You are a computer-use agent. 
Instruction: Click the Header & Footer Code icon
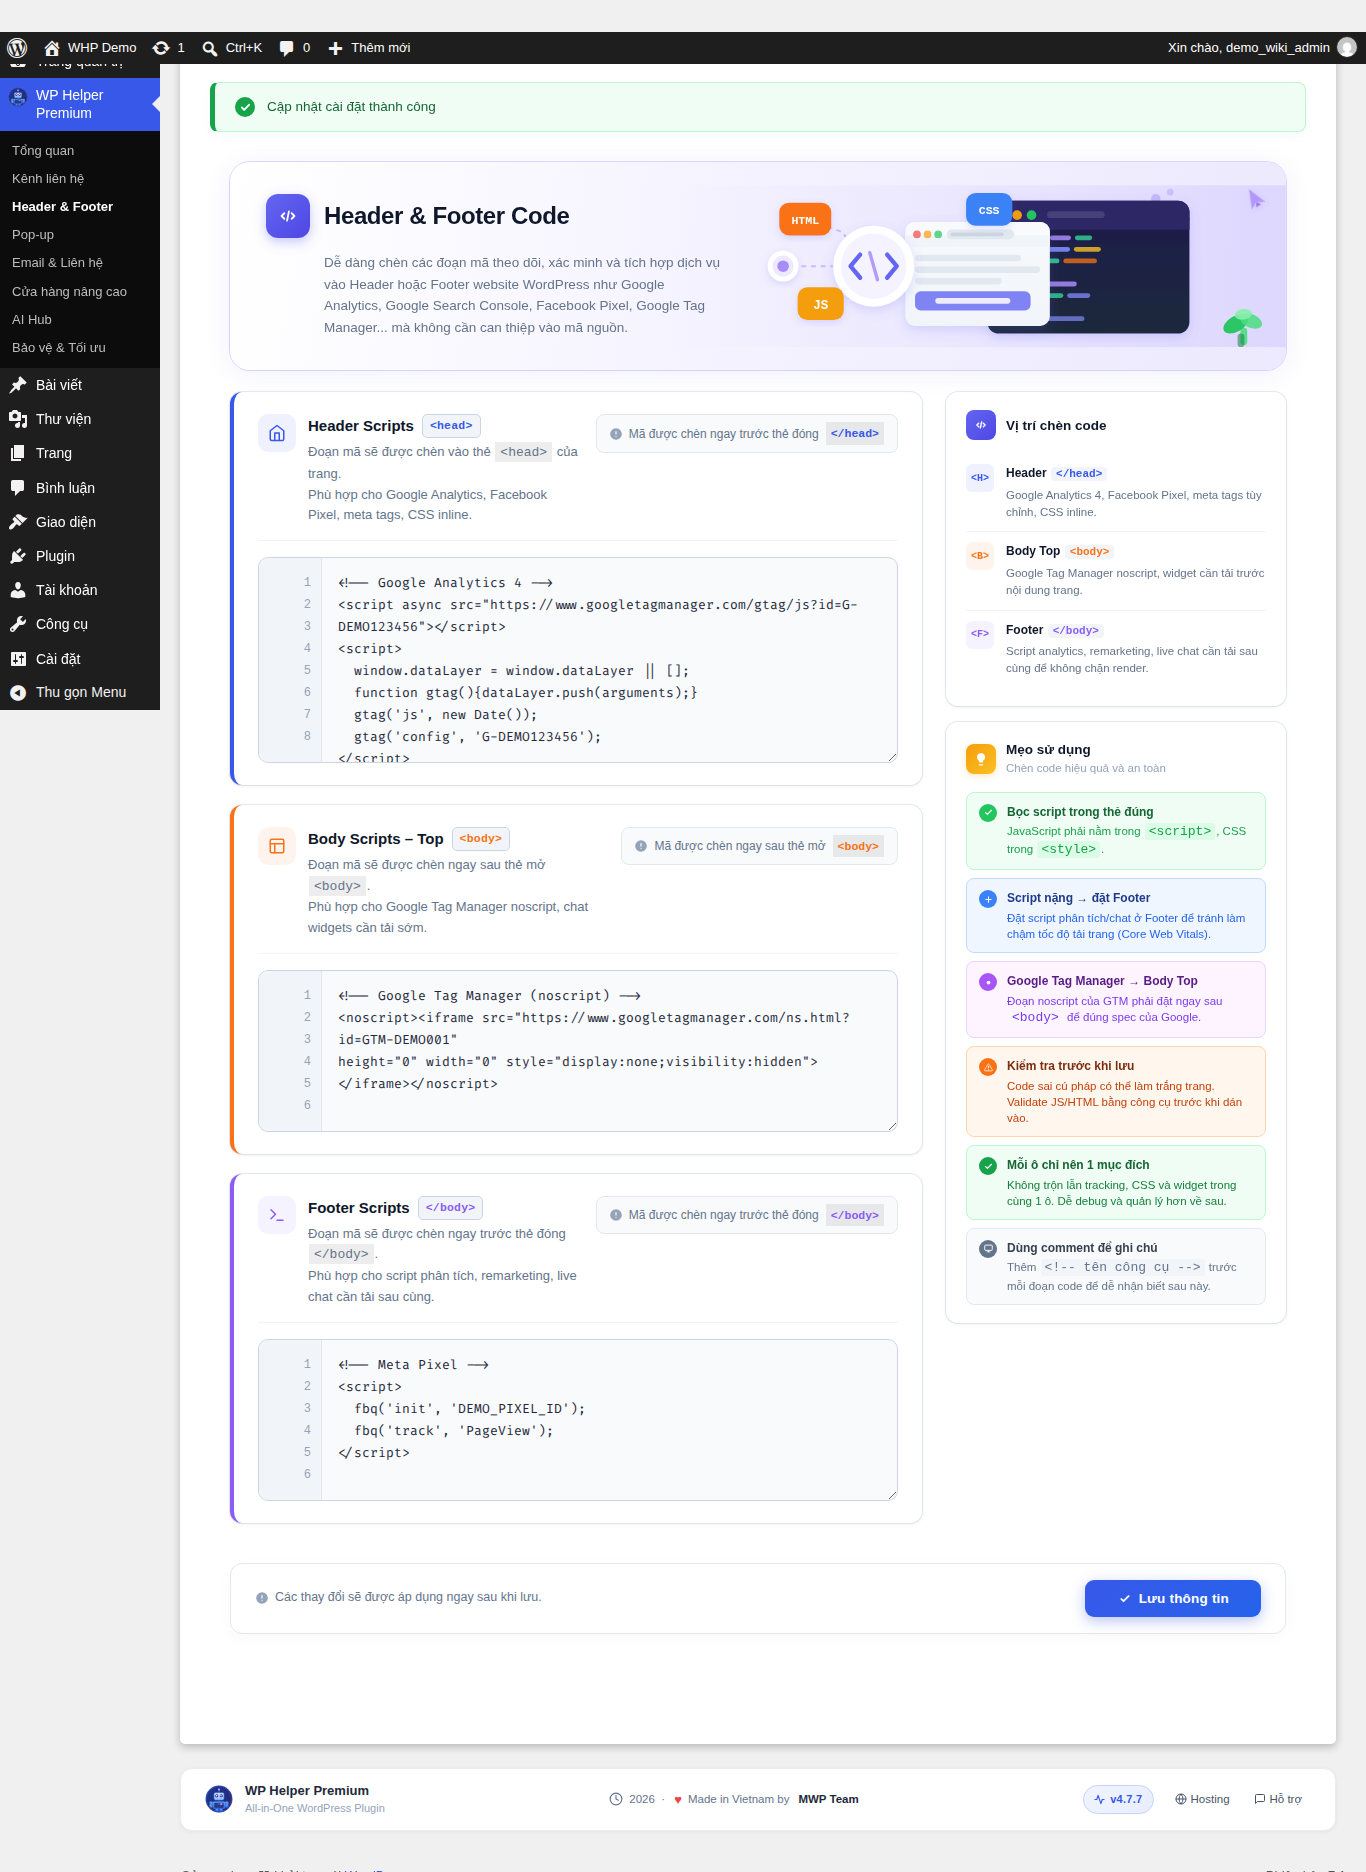pyautogui.click(x=288, y=216)
